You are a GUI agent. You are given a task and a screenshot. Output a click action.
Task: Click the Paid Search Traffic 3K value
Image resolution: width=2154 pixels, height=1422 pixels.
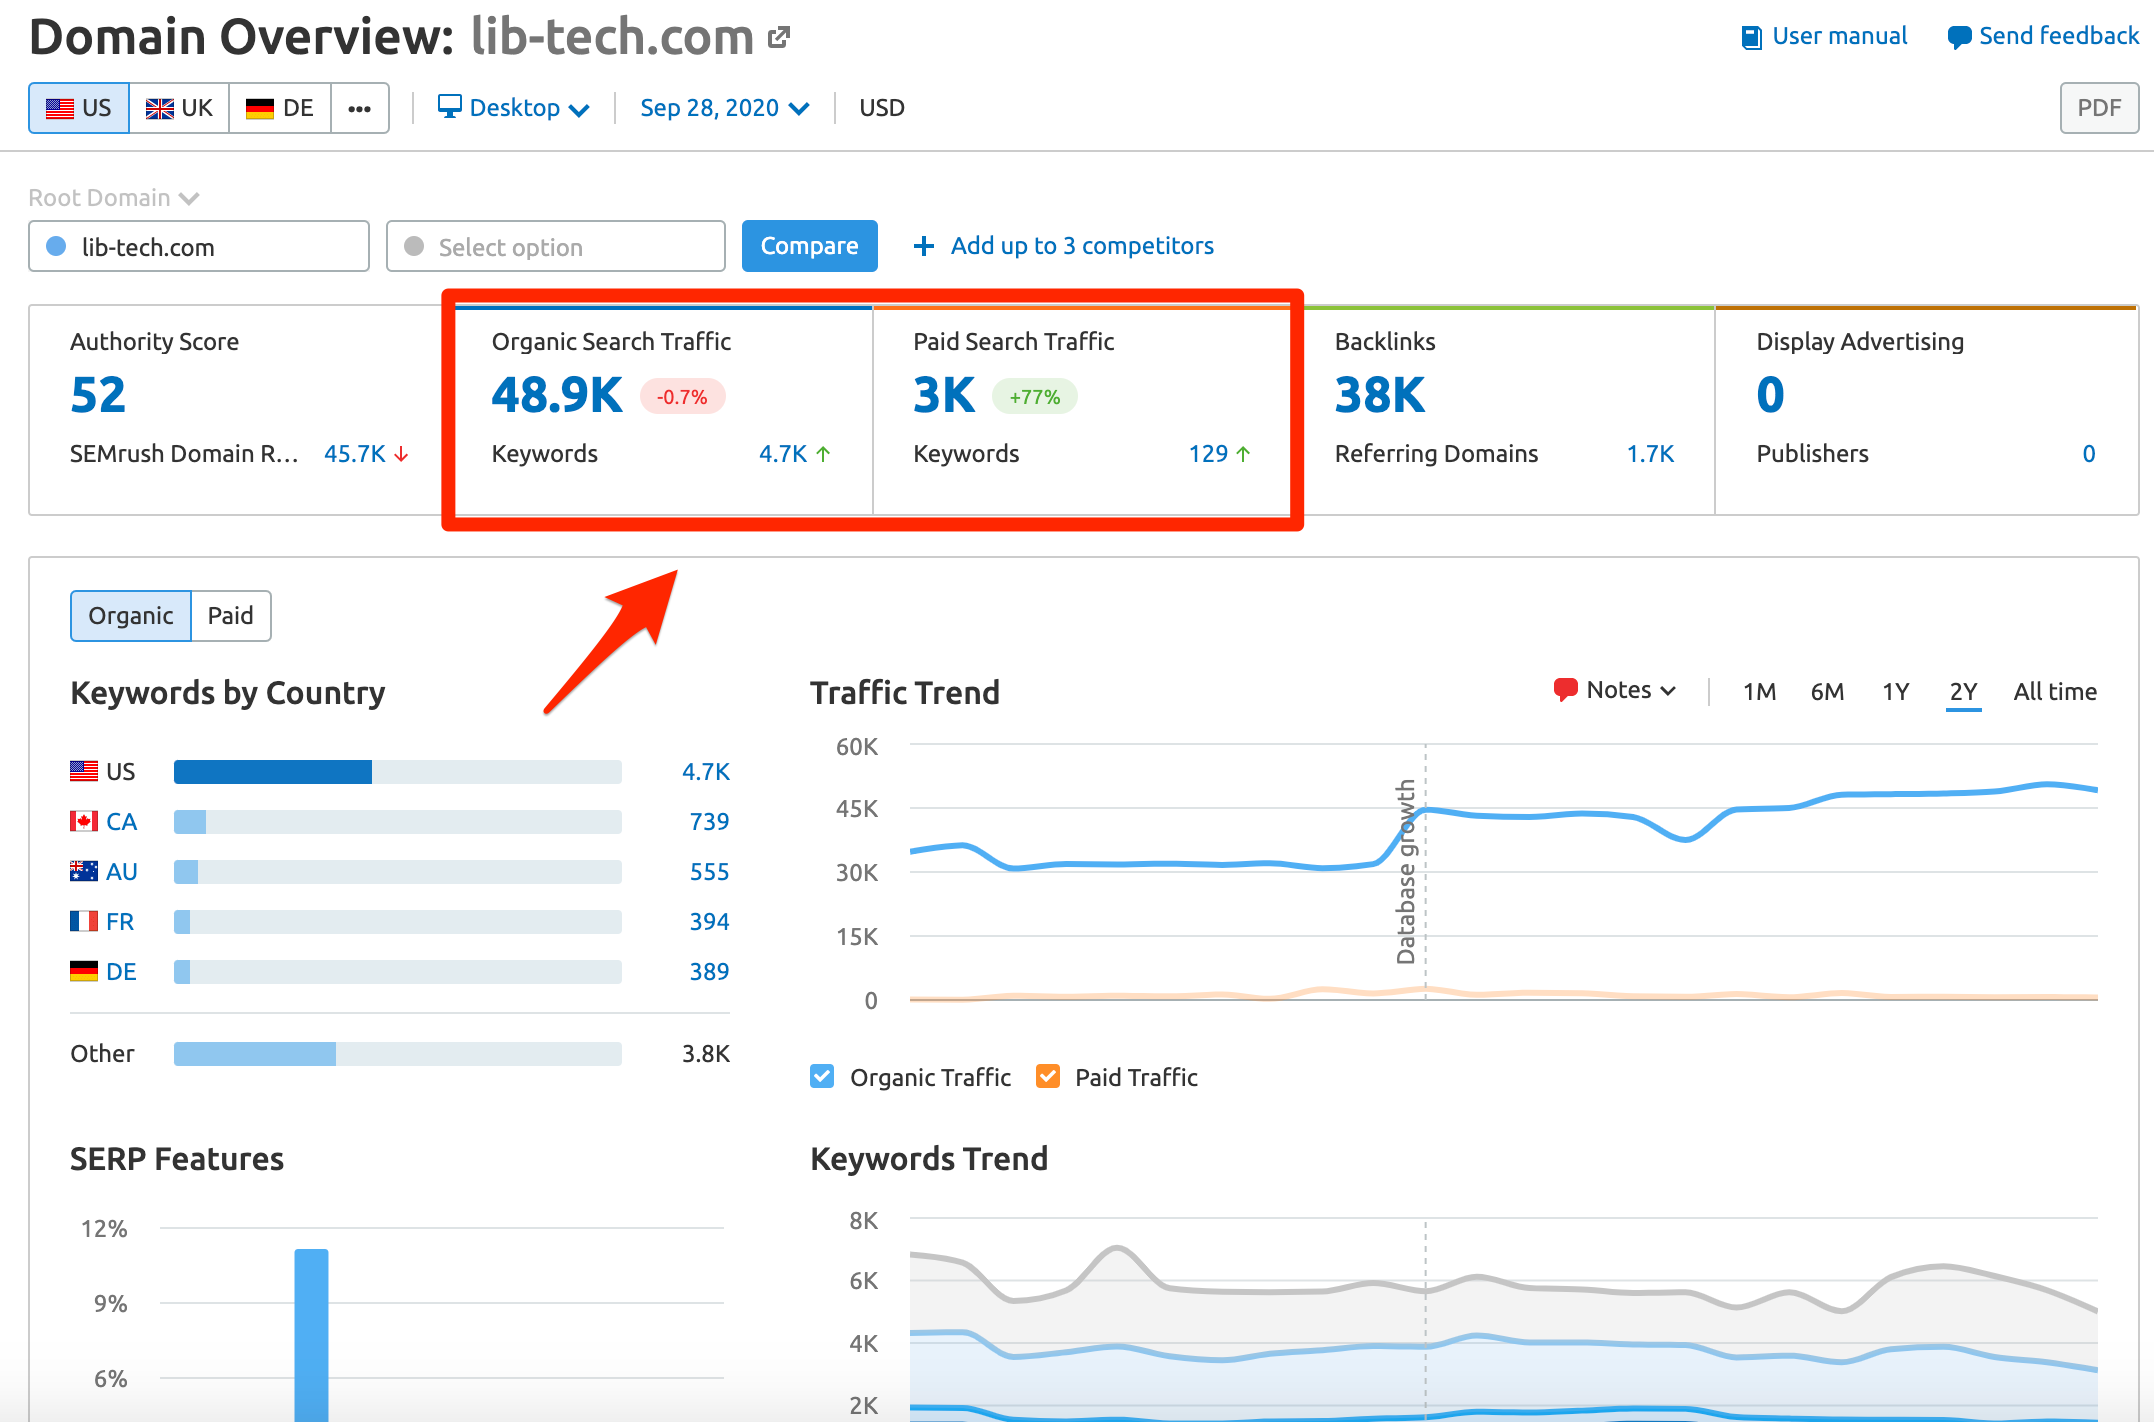pyautogui.click(x=944, y=395)
